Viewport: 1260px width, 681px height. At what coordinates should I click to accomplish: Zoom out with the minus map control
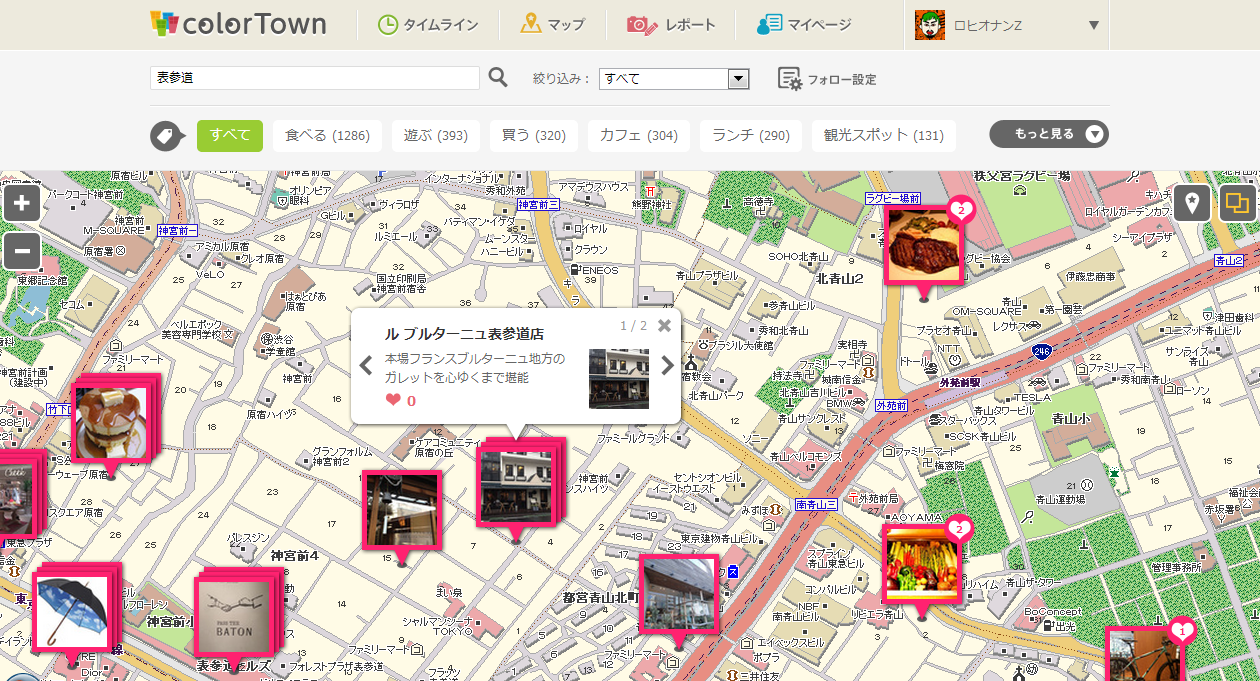[21, 251]
